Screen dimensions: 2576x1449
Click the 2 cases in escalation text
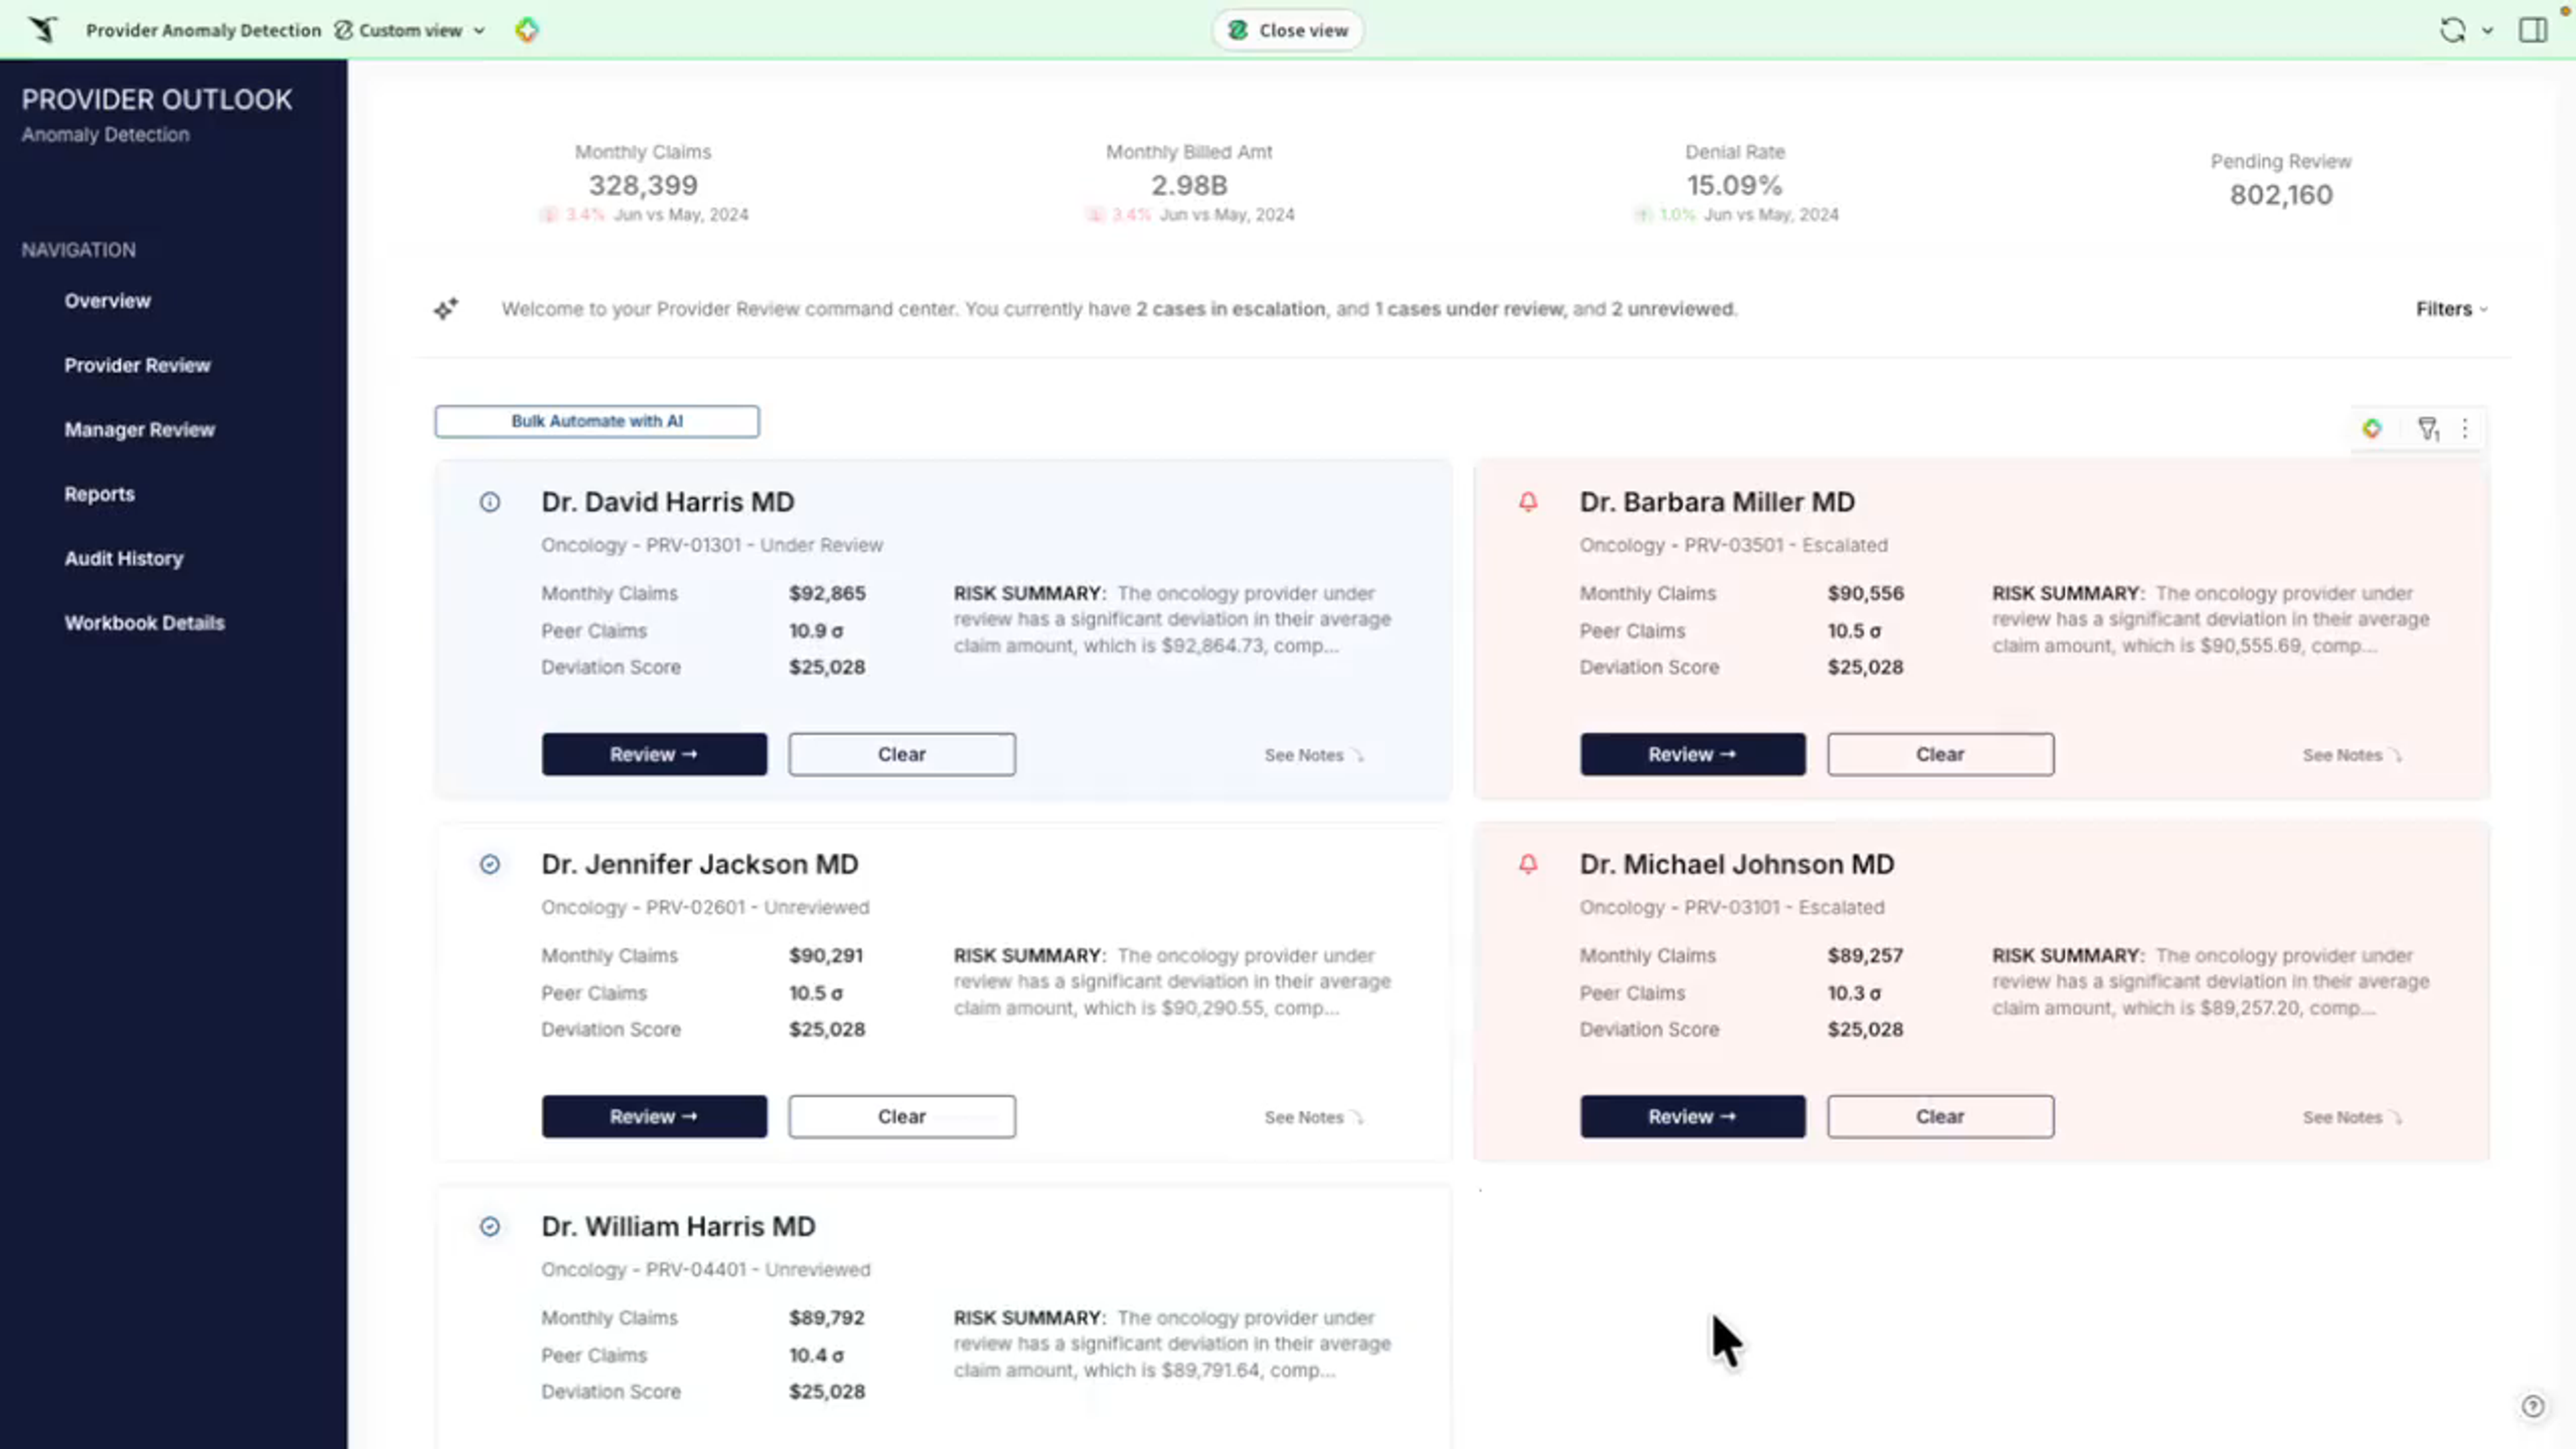click(x=1230, y=309)
